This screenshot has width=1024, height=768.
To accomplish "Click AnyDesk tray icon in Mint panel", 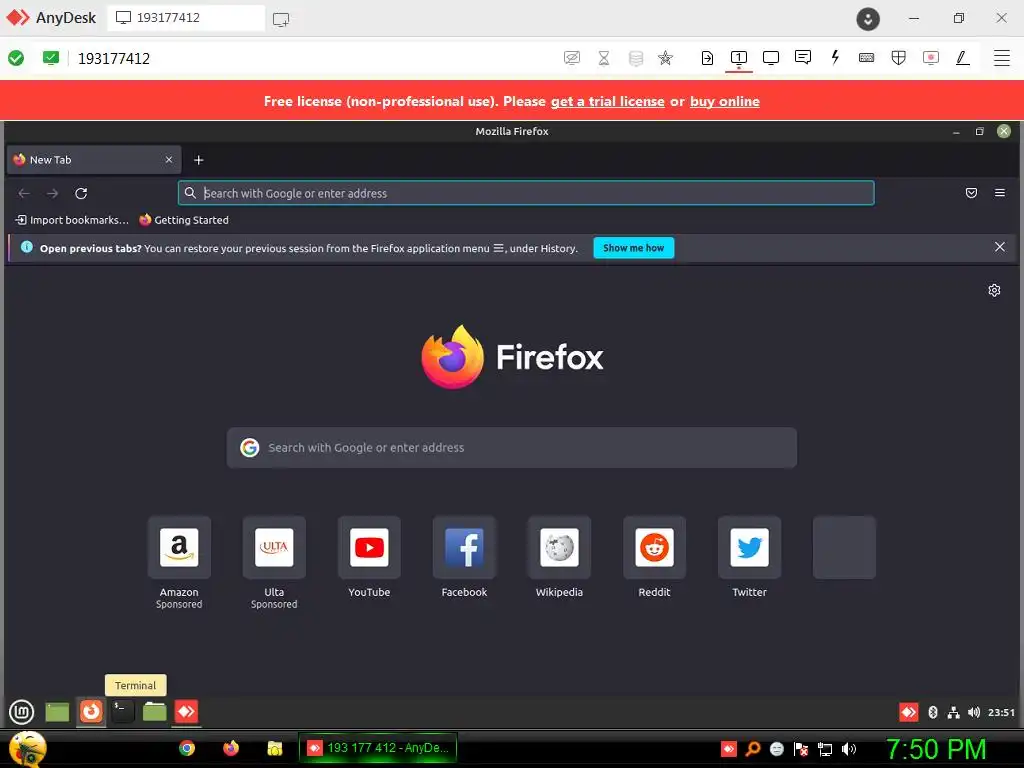I will [x=908, y=712].
